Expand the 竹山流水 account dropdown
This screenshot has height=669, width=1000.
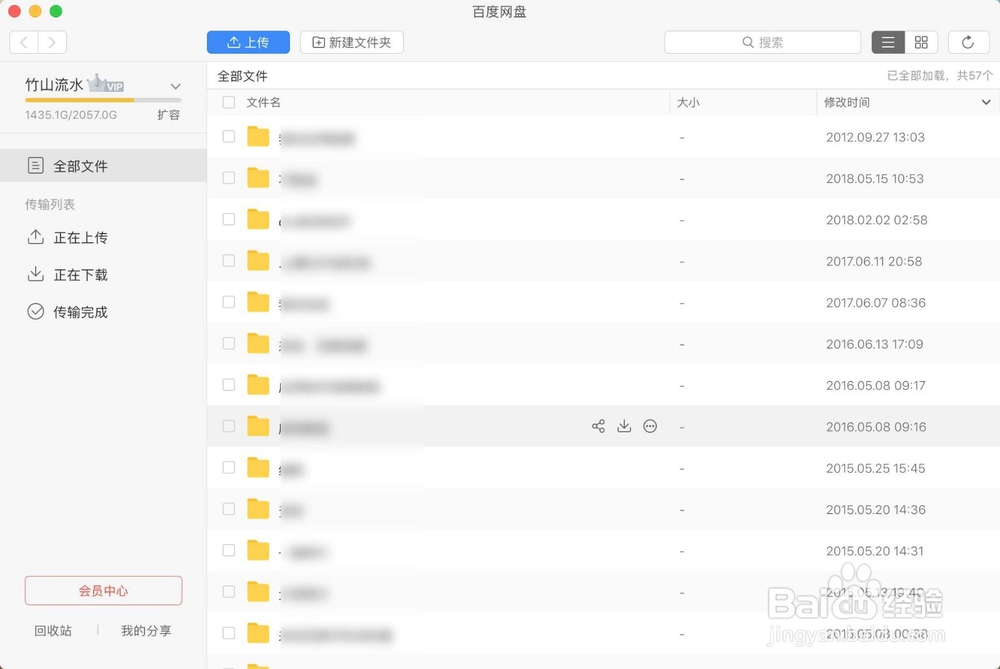175,86
